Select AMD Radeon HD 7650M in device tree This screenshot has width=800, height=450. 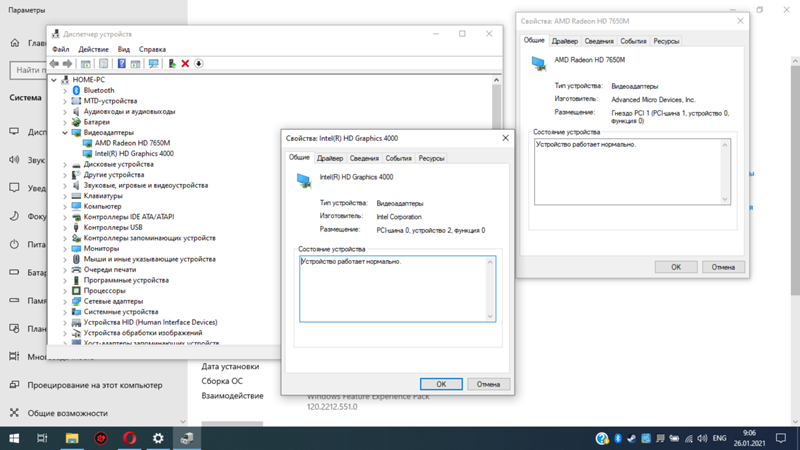click(x=132, y=143)
